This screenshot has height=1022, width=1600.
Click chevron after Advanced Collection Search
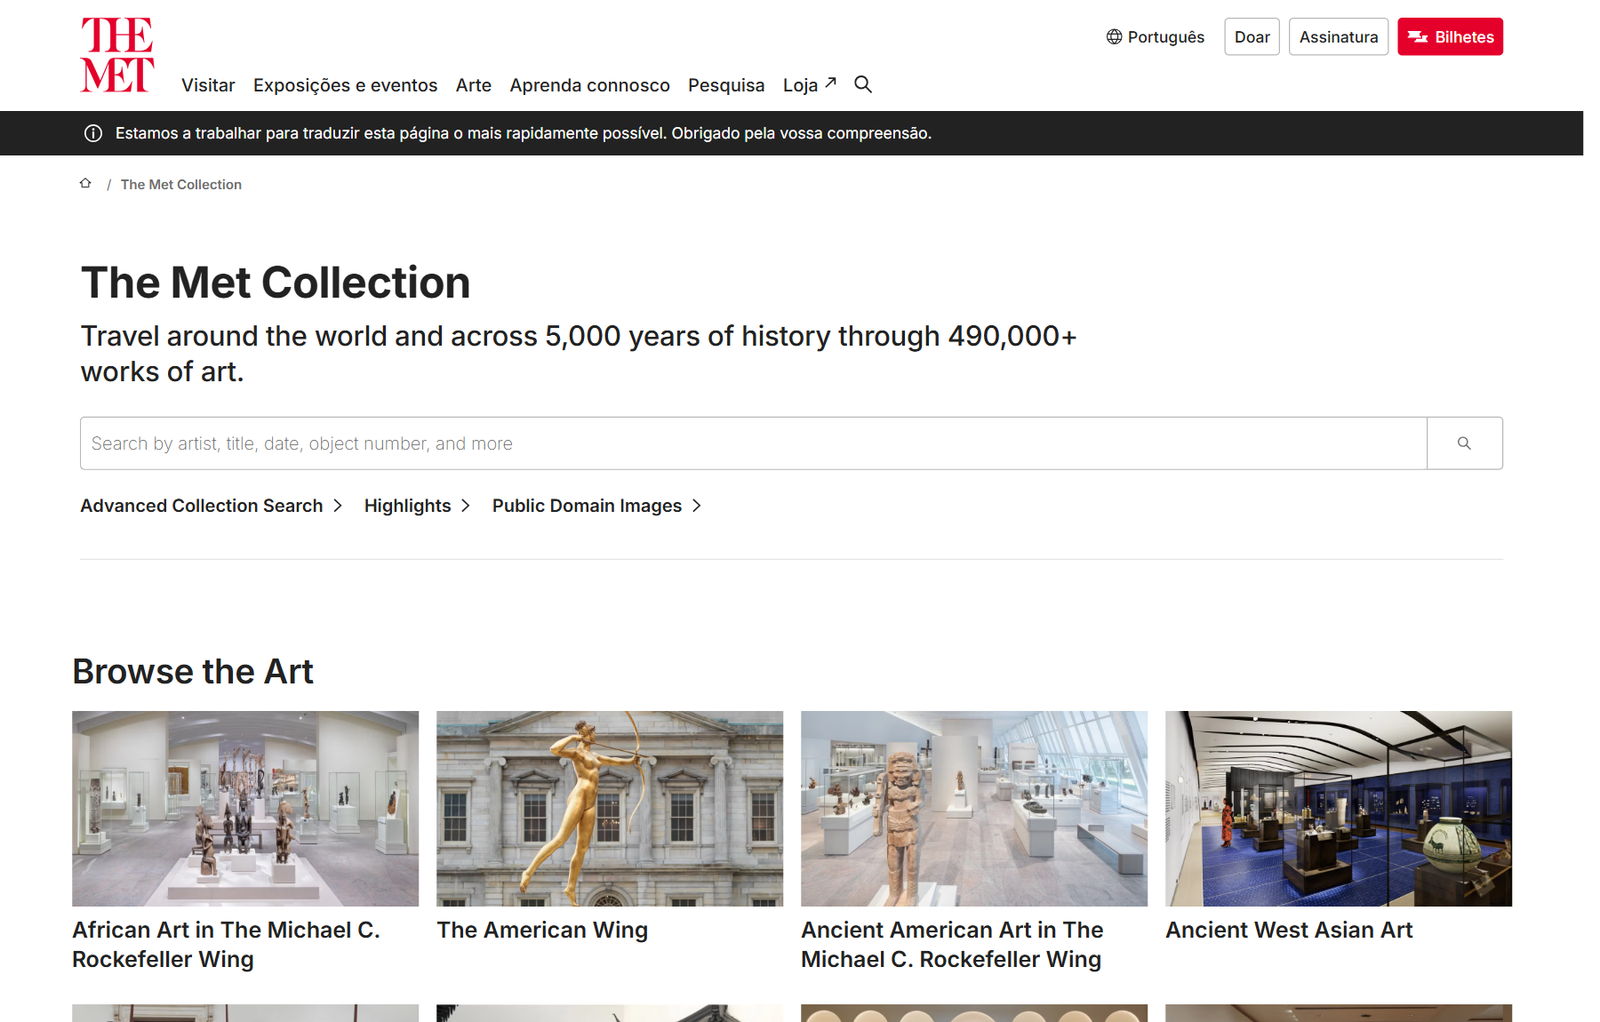[x=338, y=506]
